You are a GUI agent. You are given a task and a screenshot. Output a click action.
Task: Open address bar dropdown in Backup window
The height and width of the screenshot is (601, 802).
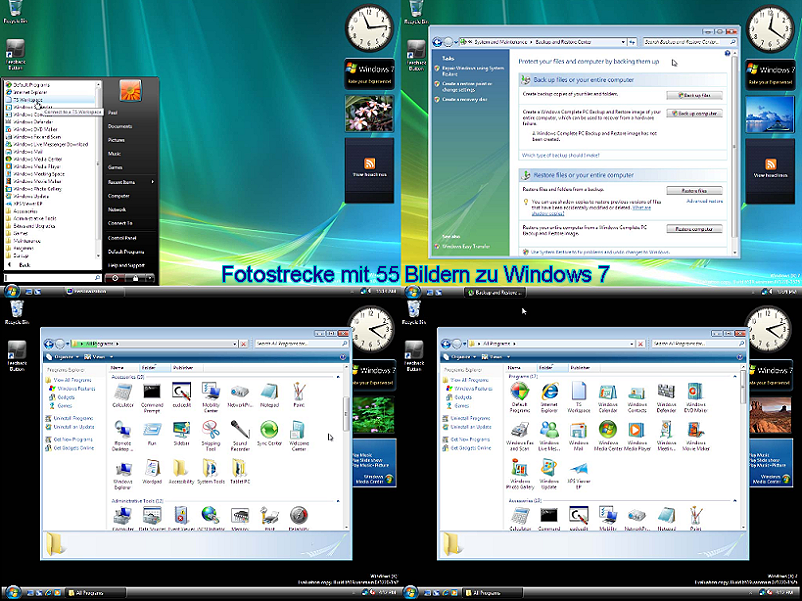[x=622, y=42]
